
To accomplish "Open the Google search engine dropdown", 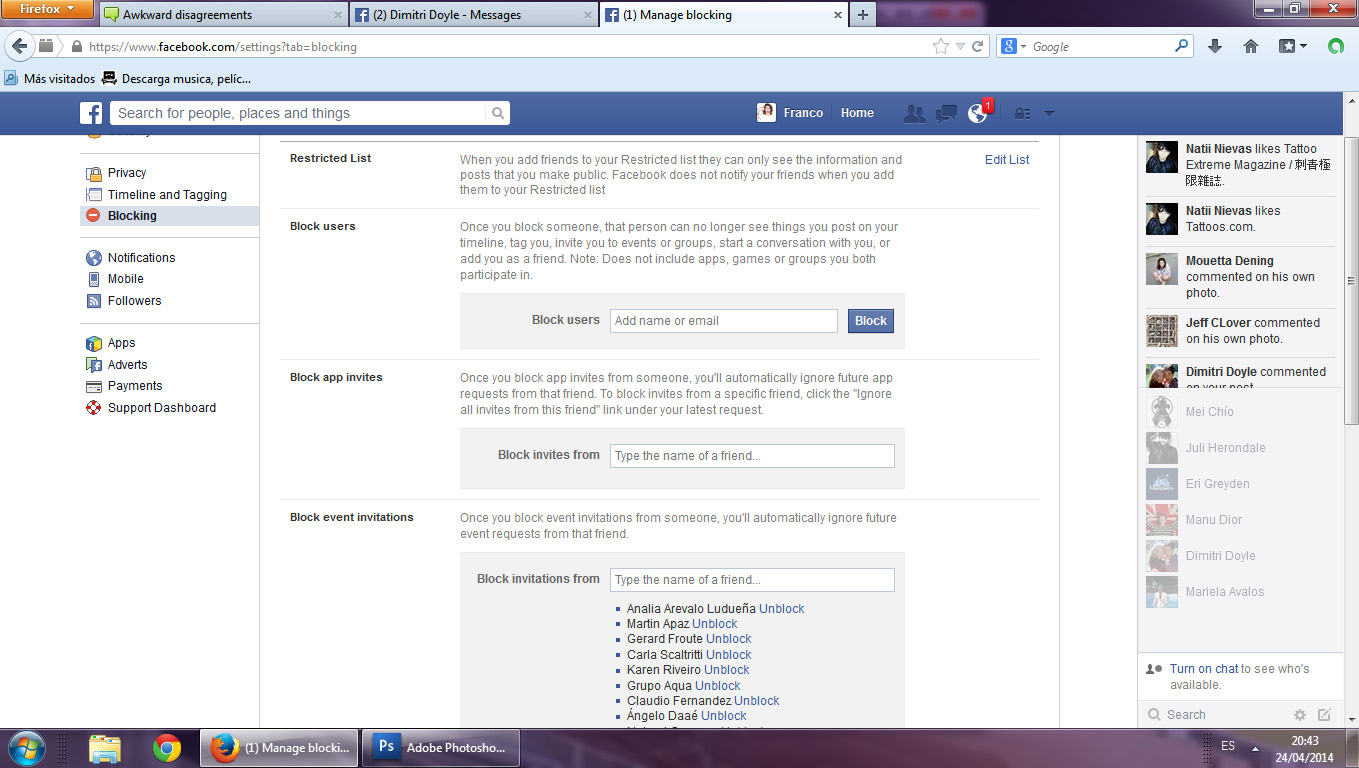I will coord(1012,47).
